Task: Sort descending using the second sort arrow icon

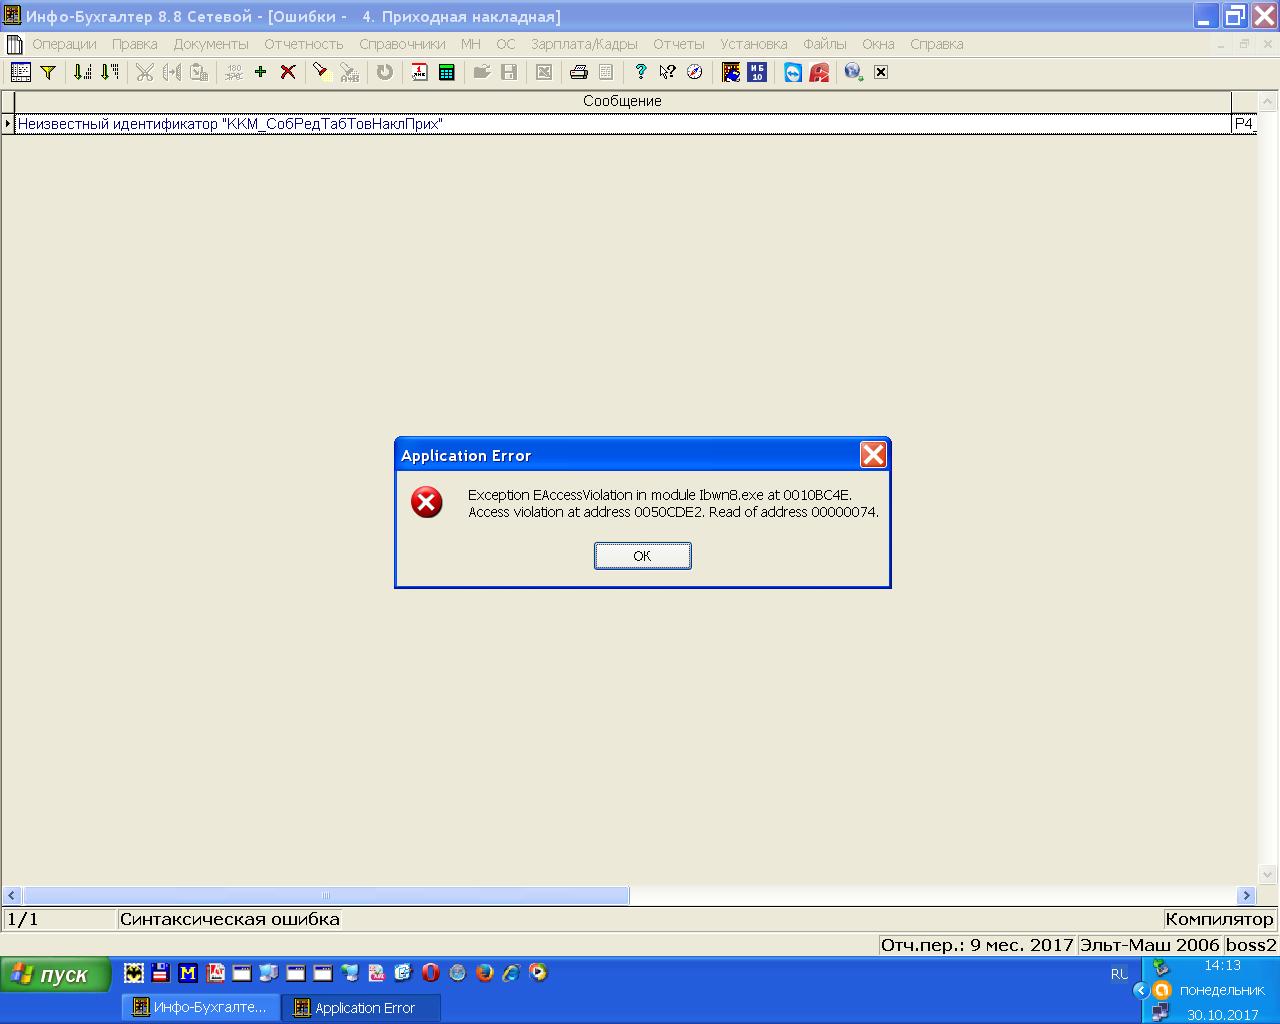Action: (x=109, y=72)
